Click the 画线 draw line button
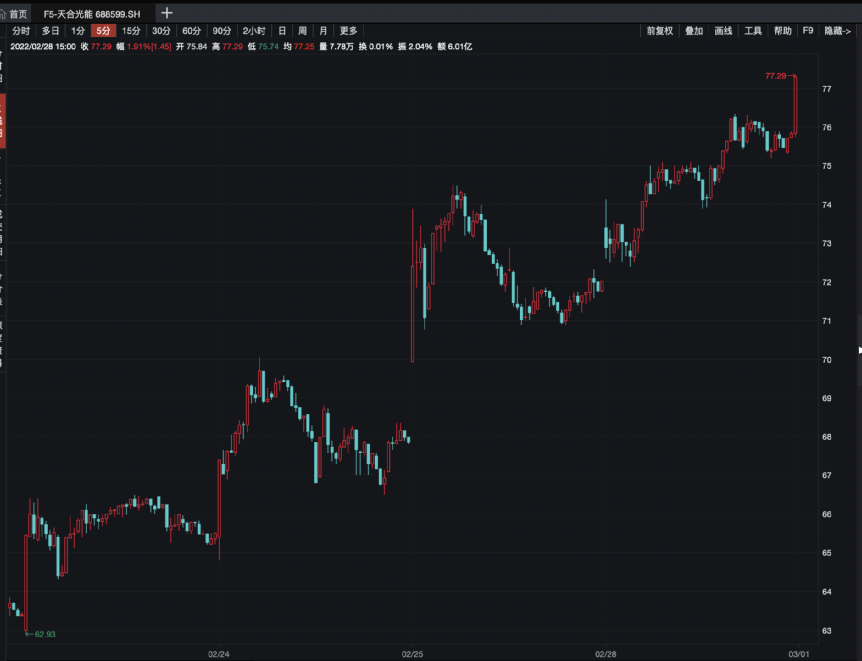The width and height of the screenshot is (862, 661). pos(723,31)
